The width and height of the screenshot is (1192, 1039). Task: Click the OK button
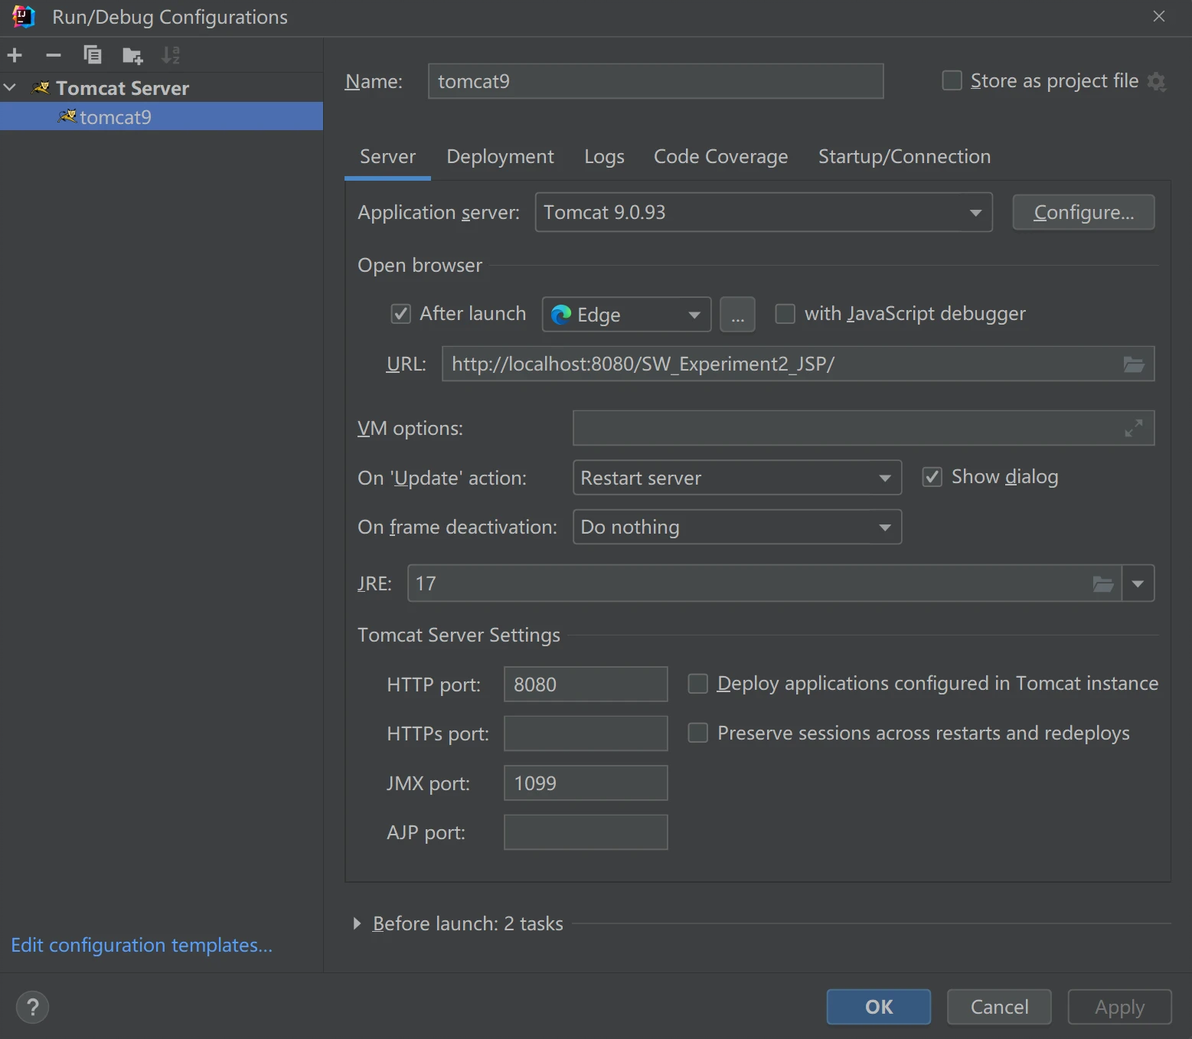[x=879, y=1007]
